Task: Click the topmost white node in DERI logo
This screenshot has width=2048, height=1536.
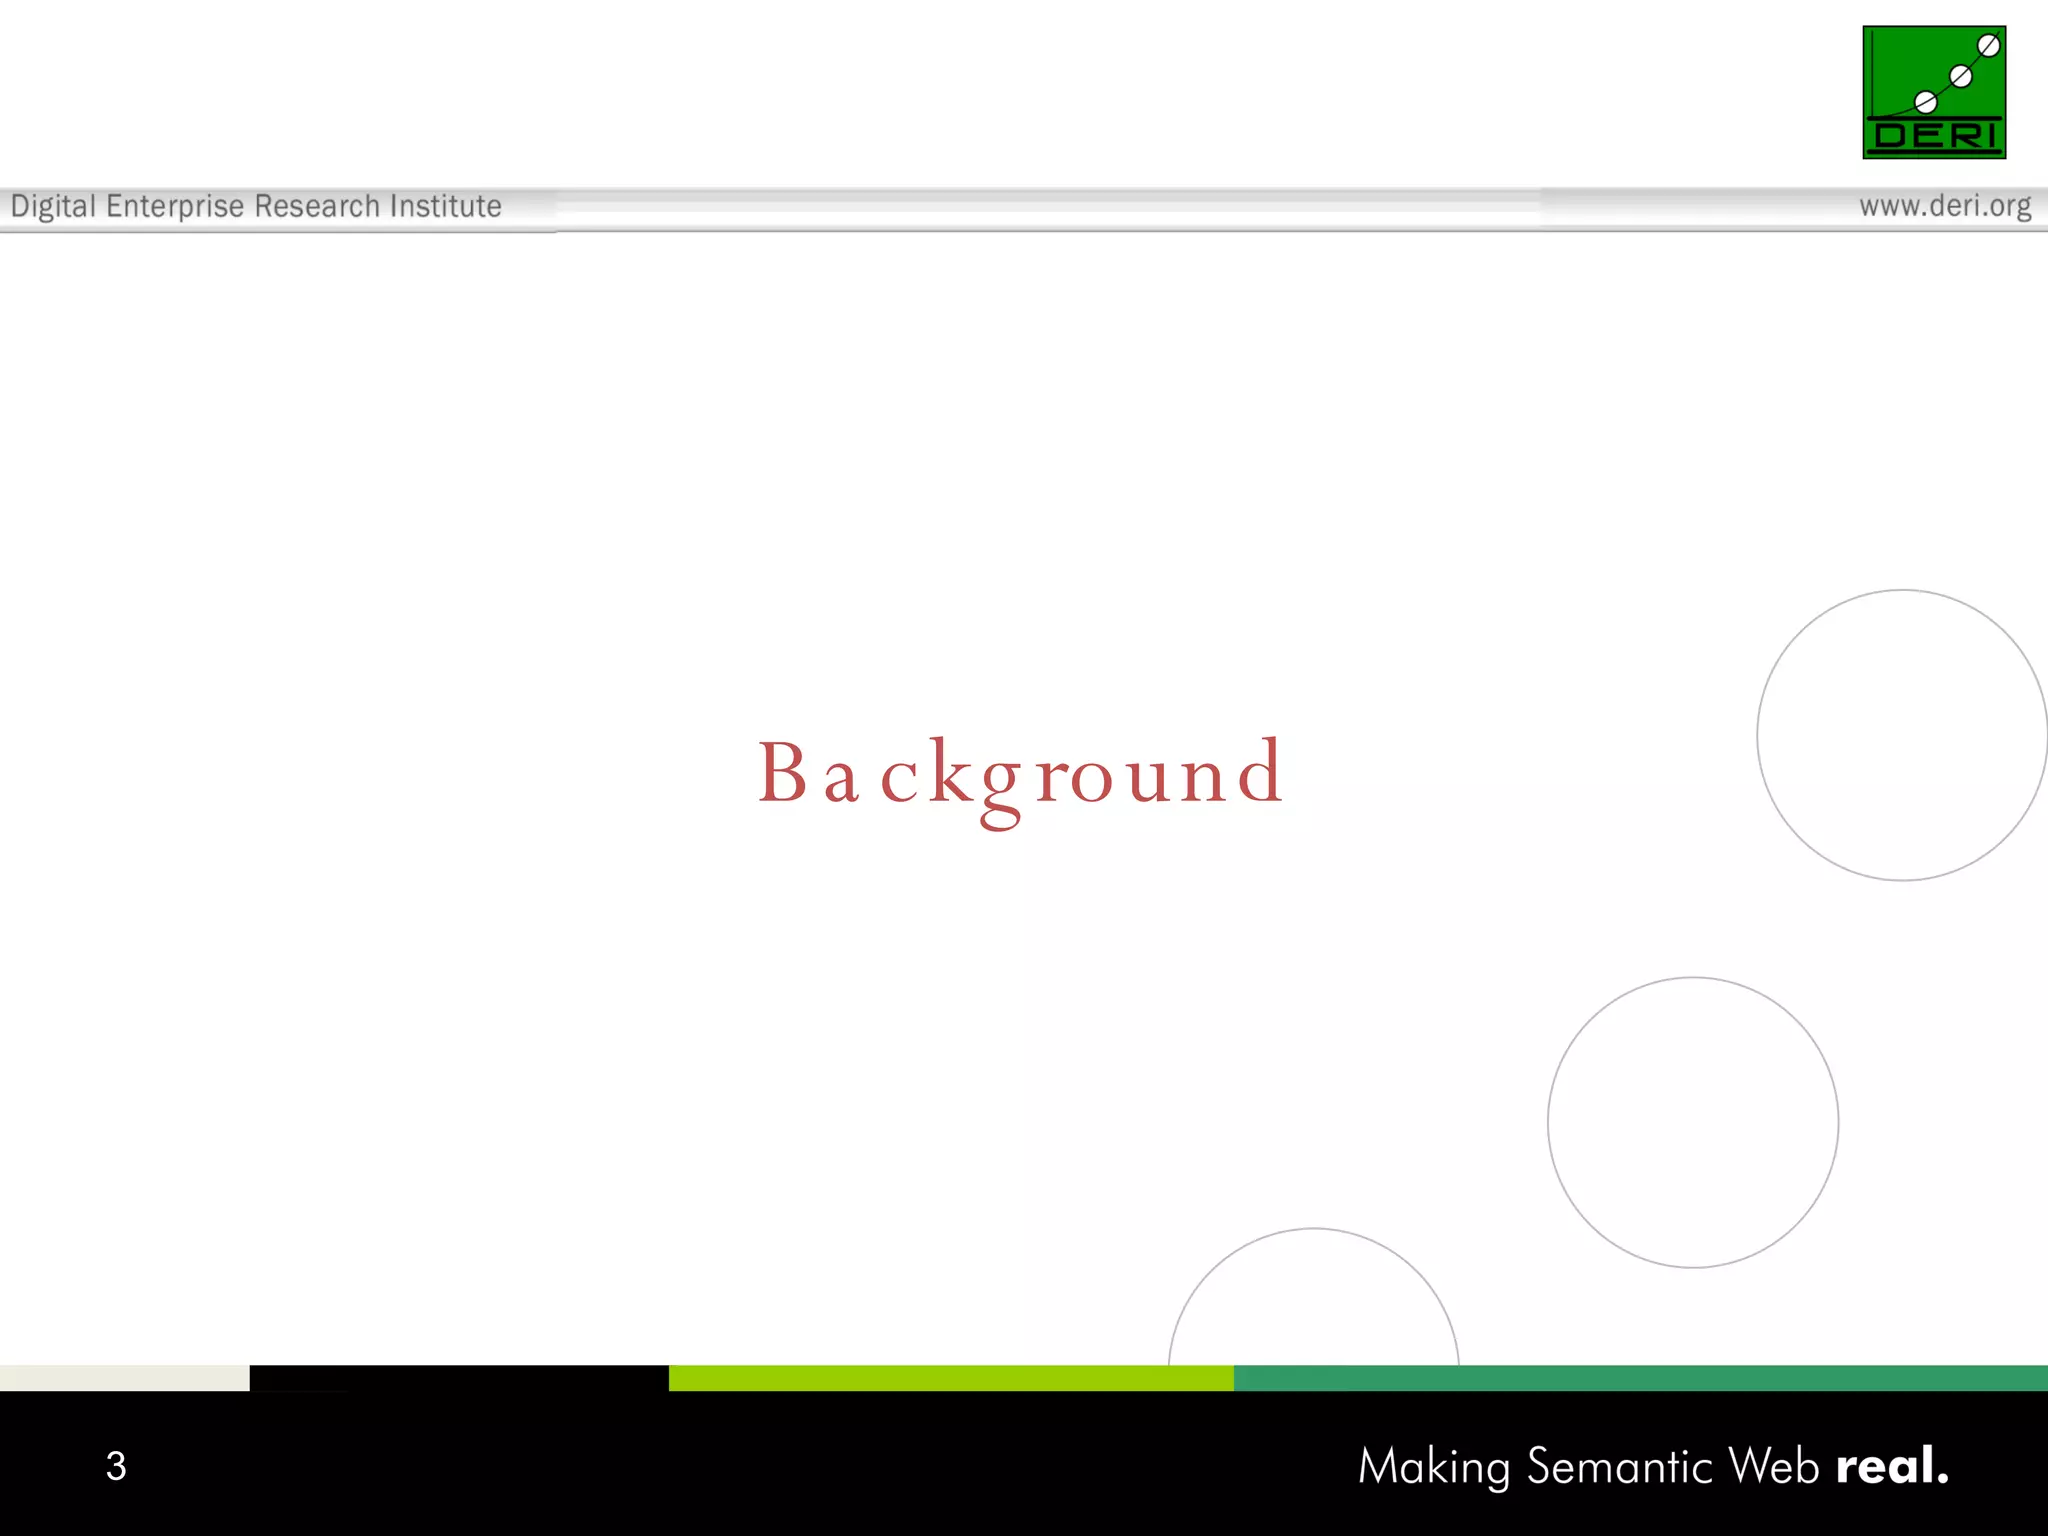Action: pyautogui.click(x=1989, y=45)
